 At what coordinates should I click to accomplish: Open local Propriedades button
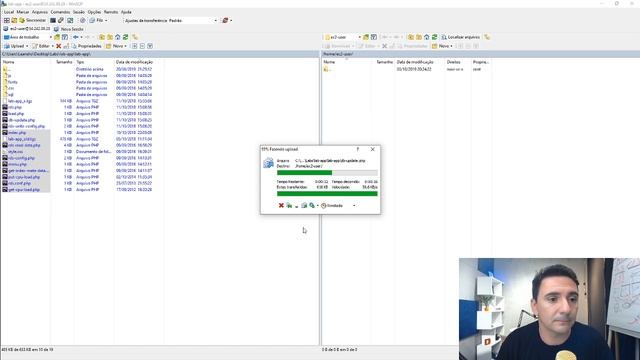(86, 46)
